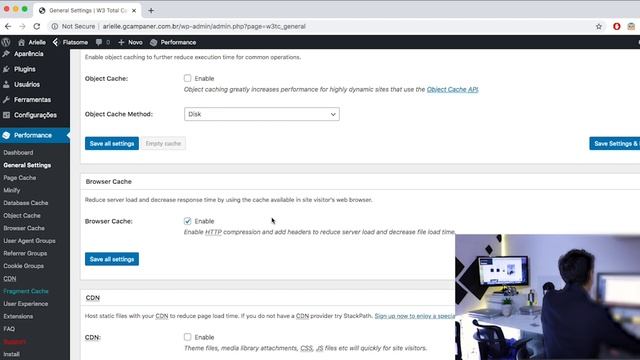
Task: Open the WordPress logo menu
Action: tap(6, 42)
